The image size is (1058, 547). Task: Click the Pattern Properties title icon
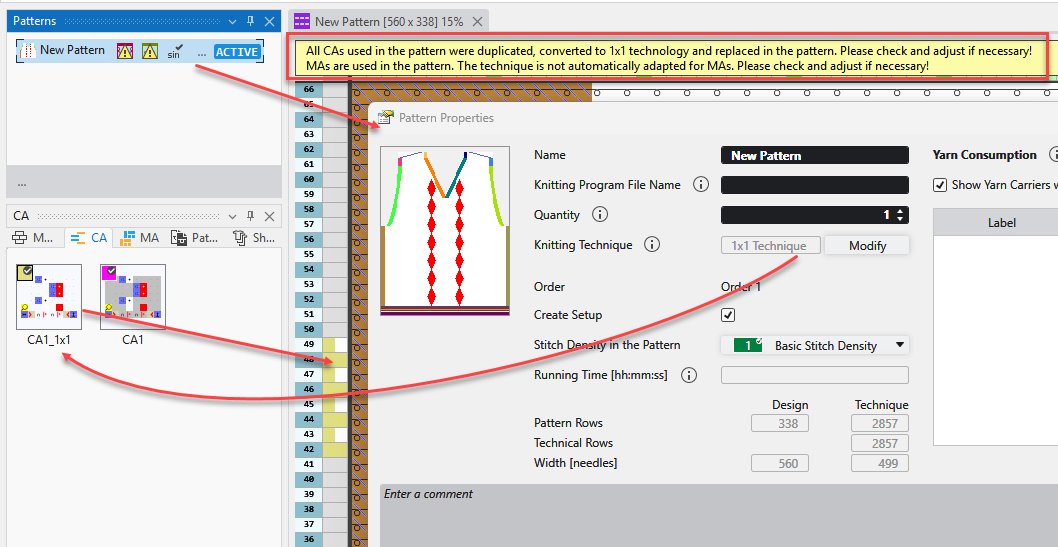pyautogui.click(x=385, y=118)
